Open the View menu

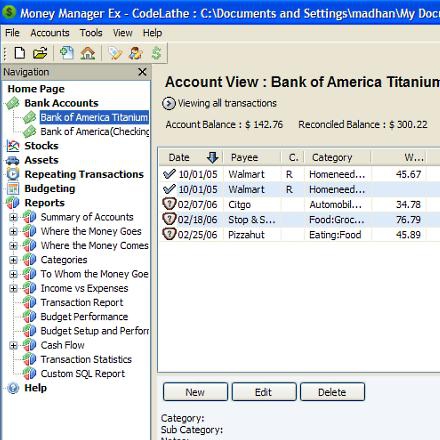(x=122, y=33)
